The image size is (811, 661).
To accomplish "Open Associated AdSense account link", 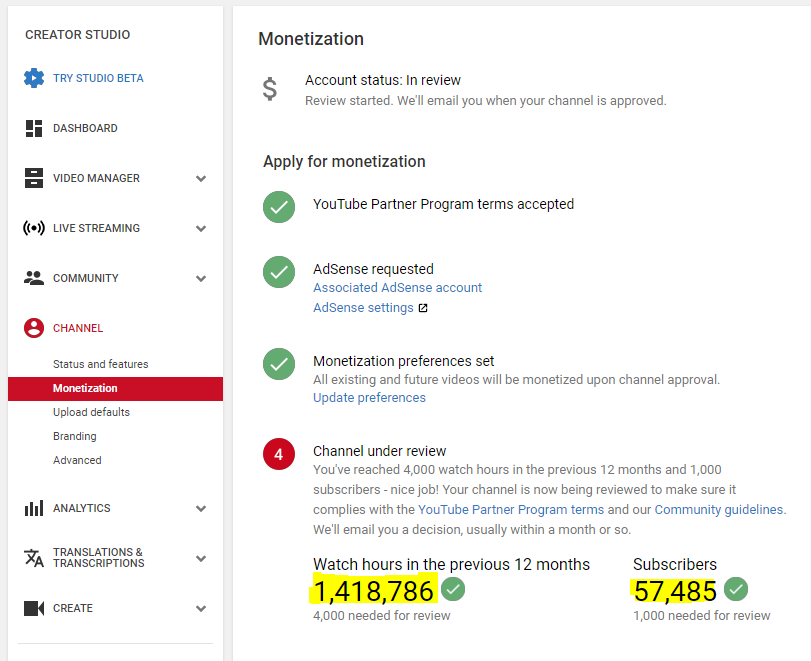I will [x=397, y=288].
